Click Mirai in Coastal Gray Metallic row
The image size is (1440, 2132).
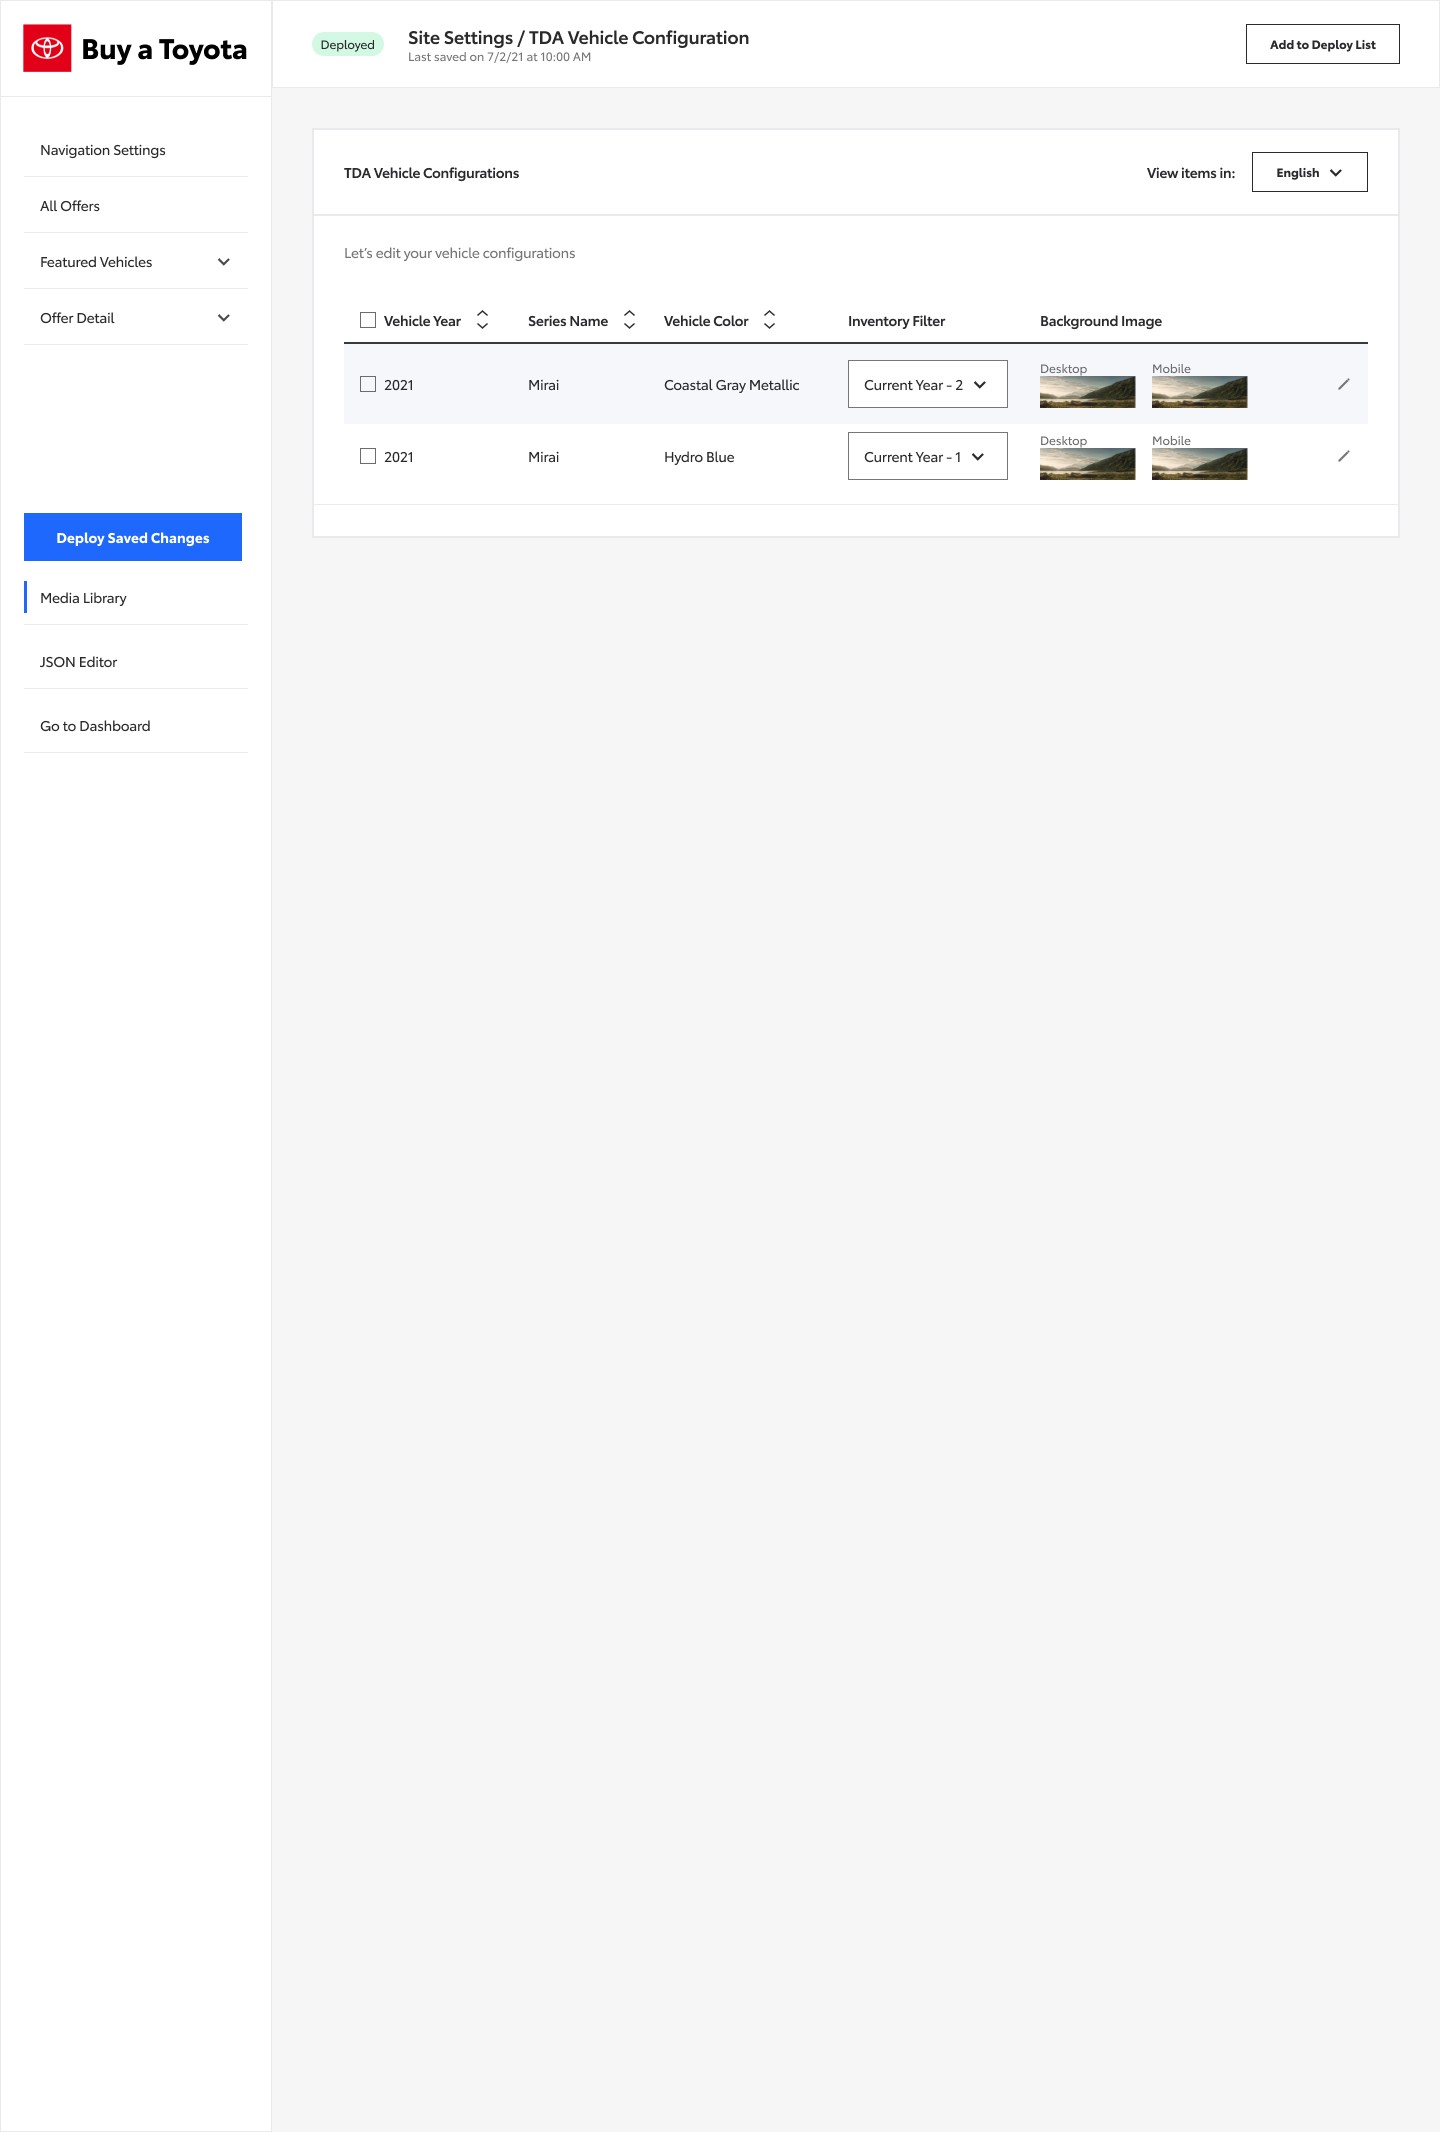pos(543,385)
